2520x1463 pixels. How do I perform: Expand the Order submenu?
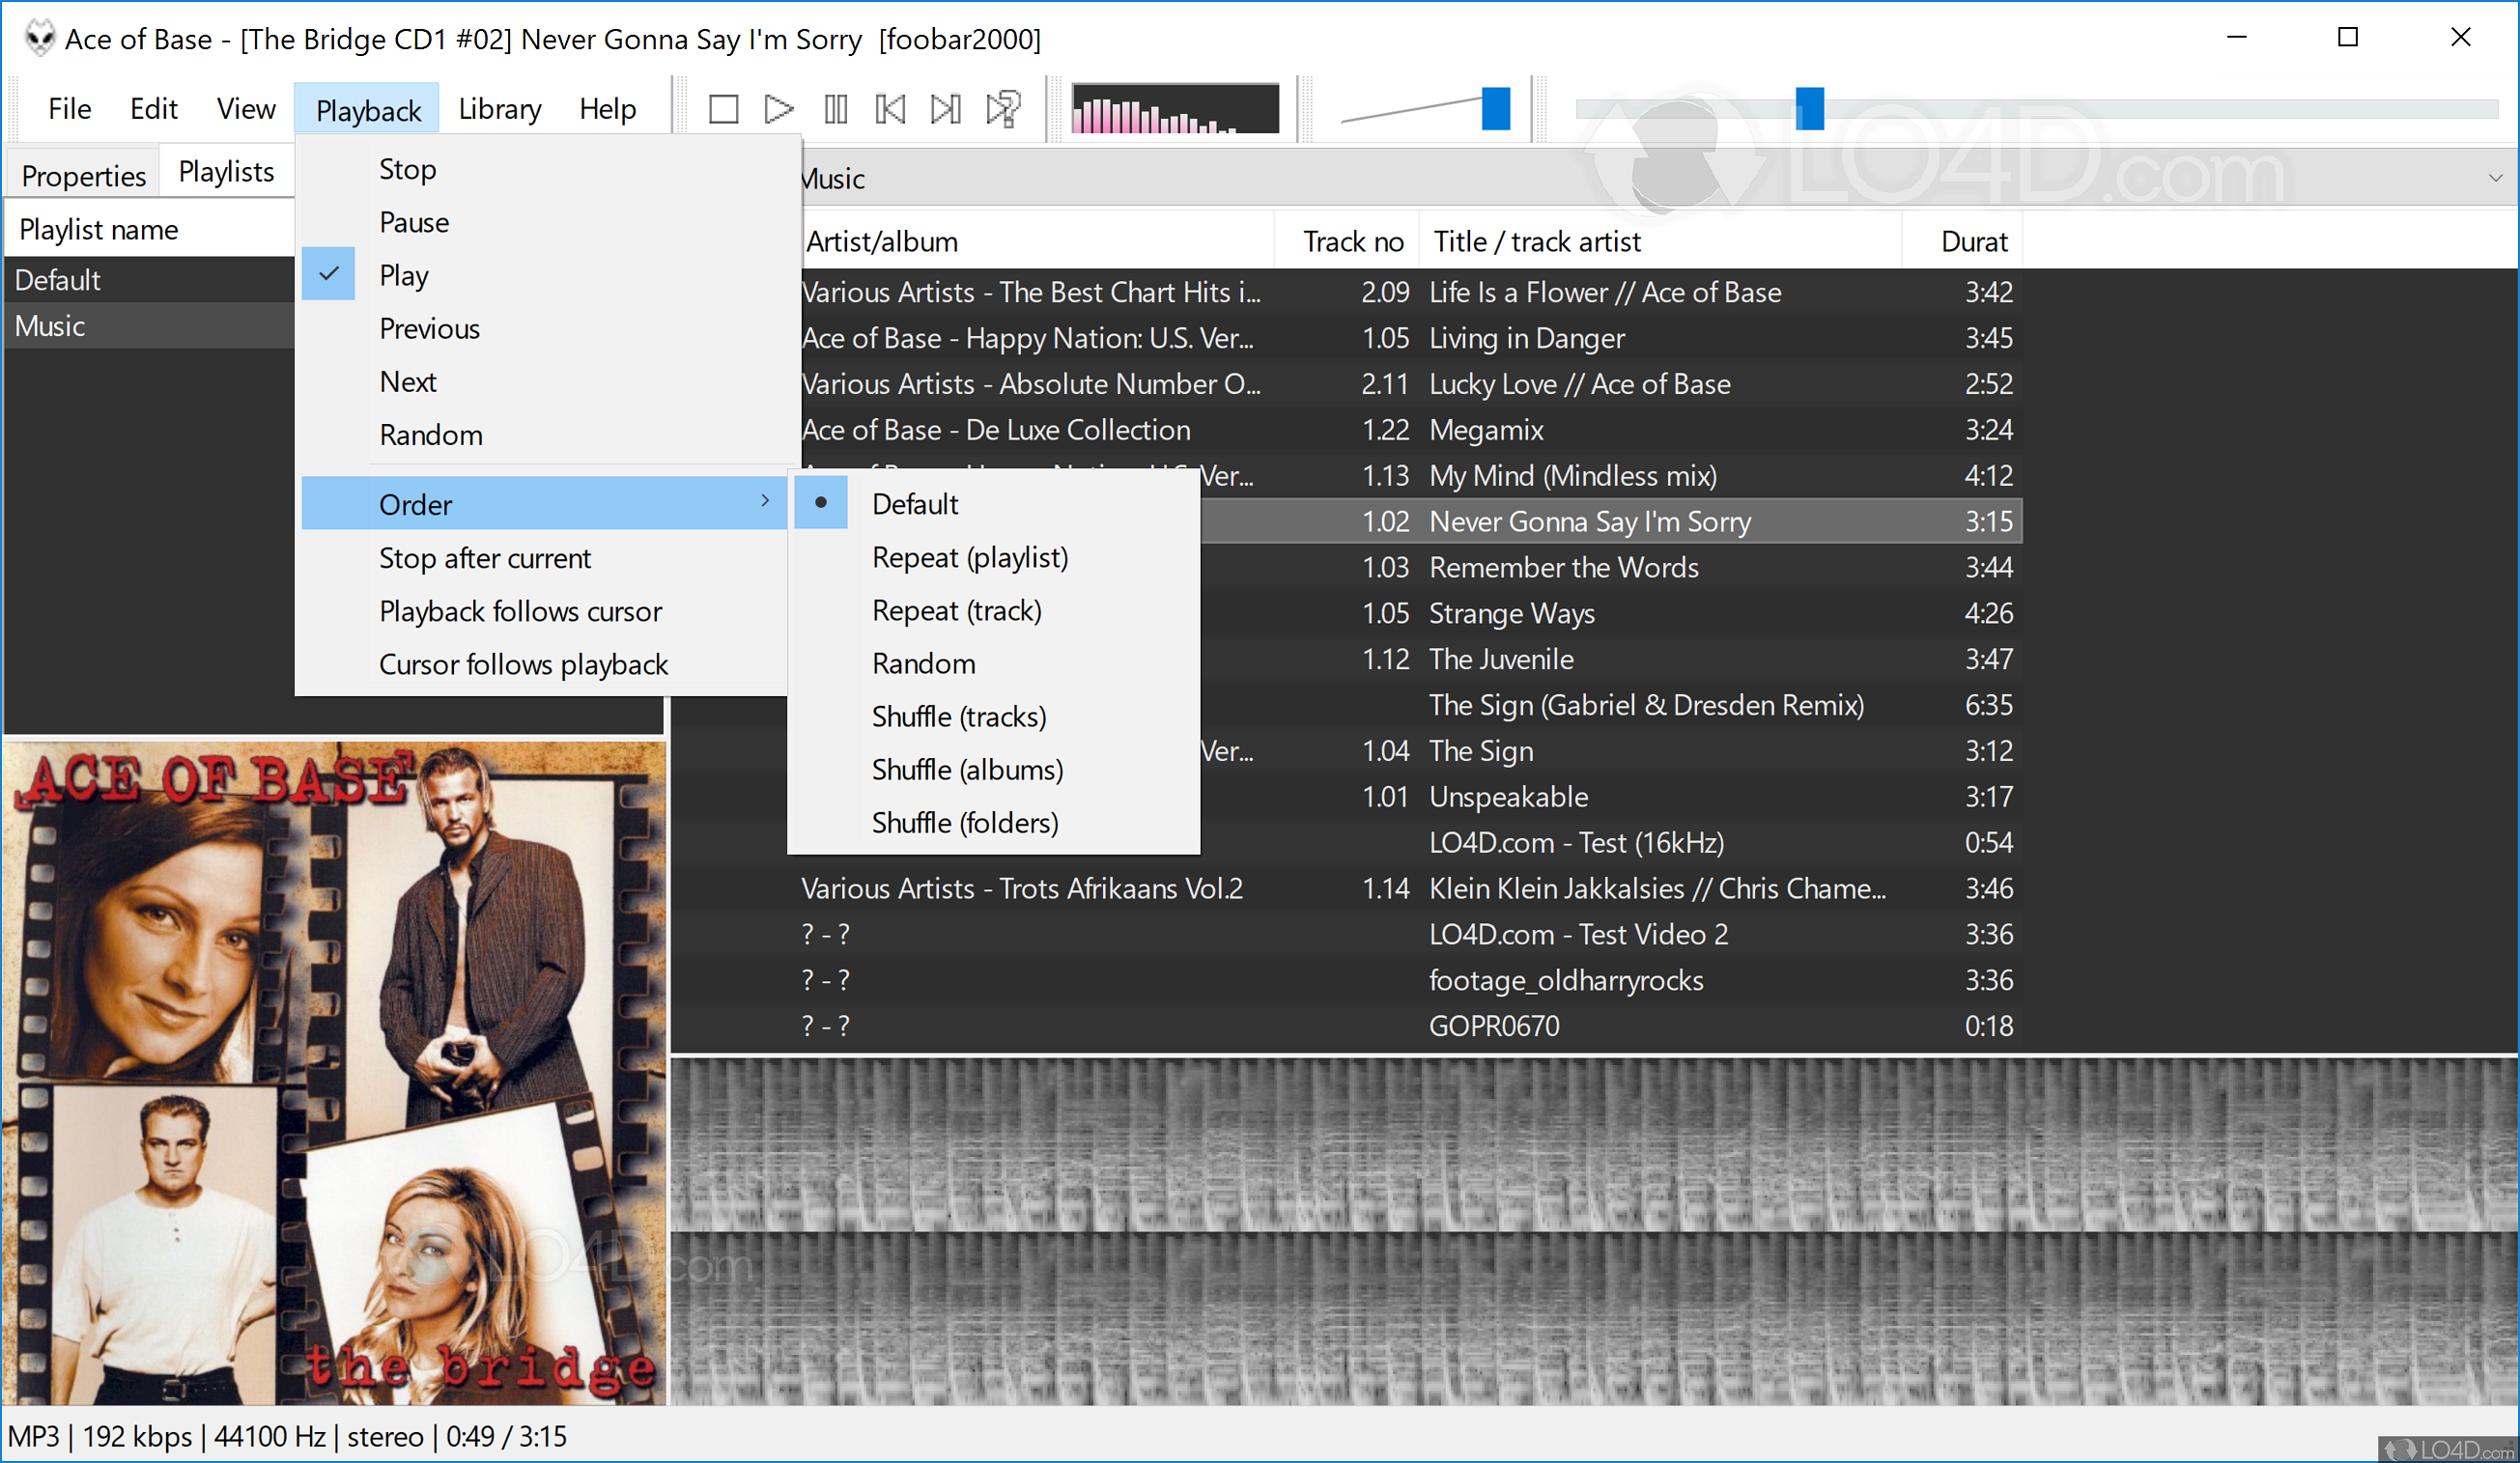545,504
